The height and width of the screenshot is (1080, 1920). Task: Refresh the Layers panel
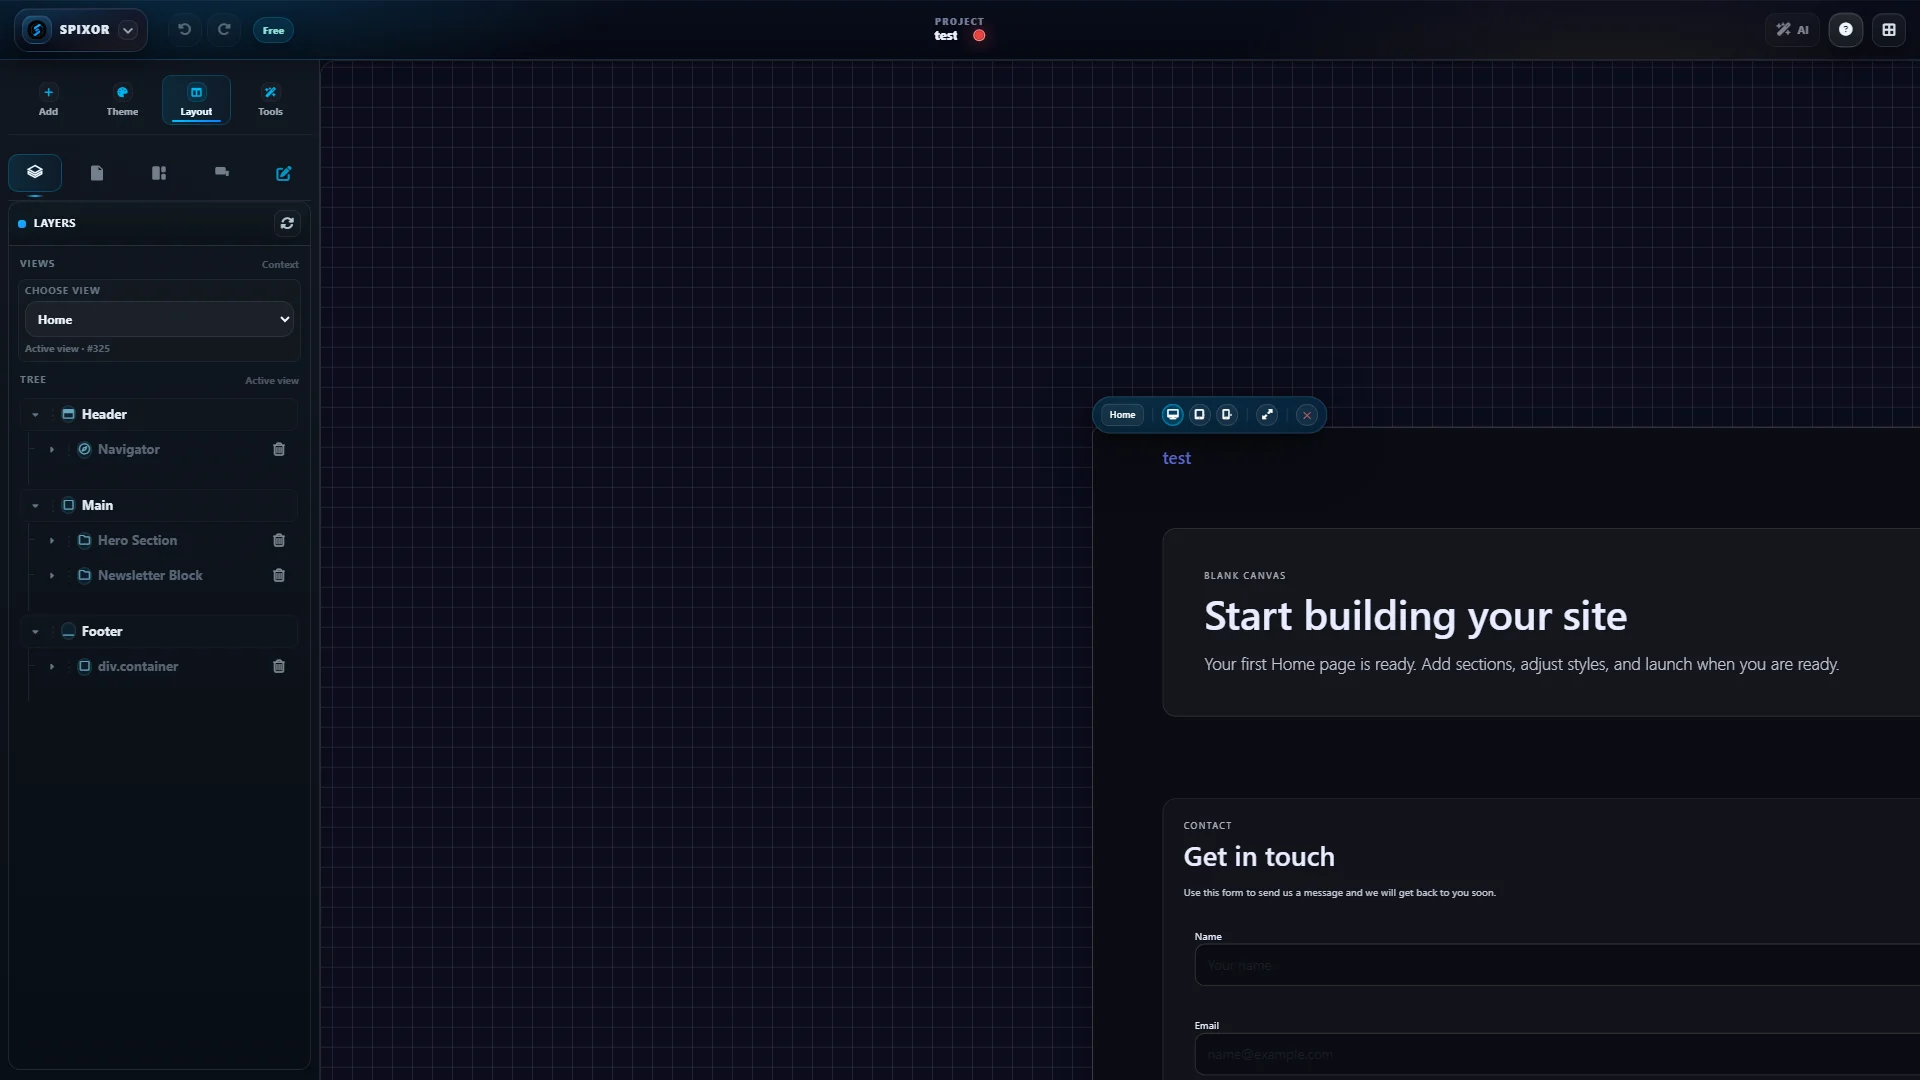coord(287,223)
